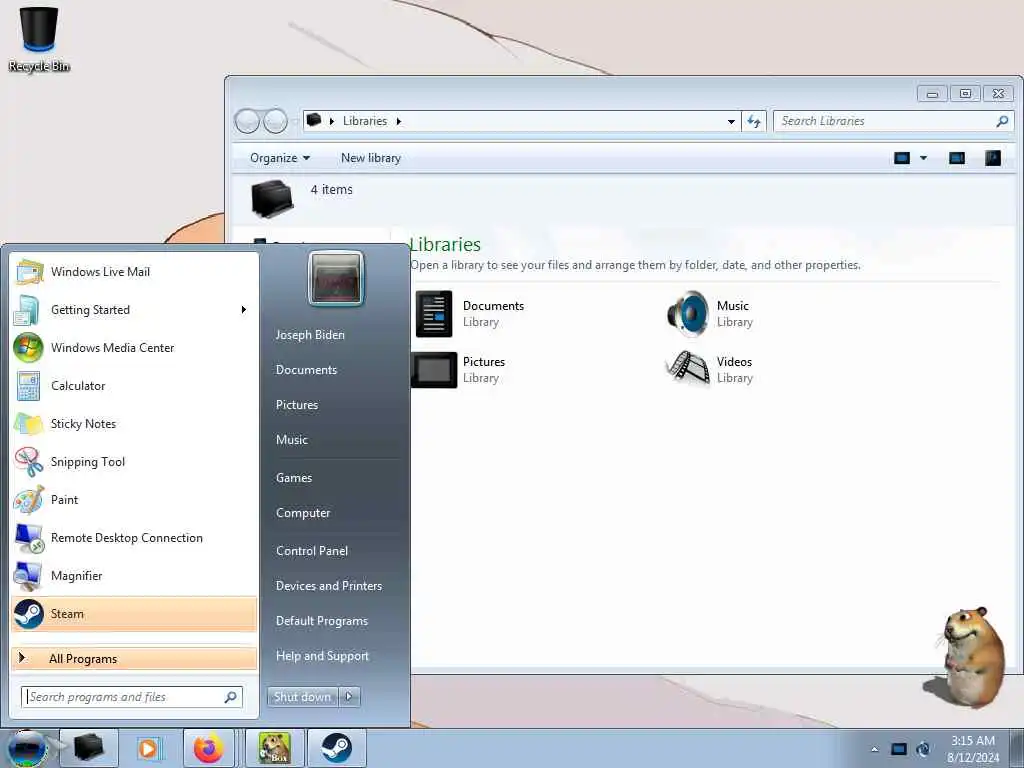Click the user account picture
The image size is (1024, 768).
(x=336, y=279)
